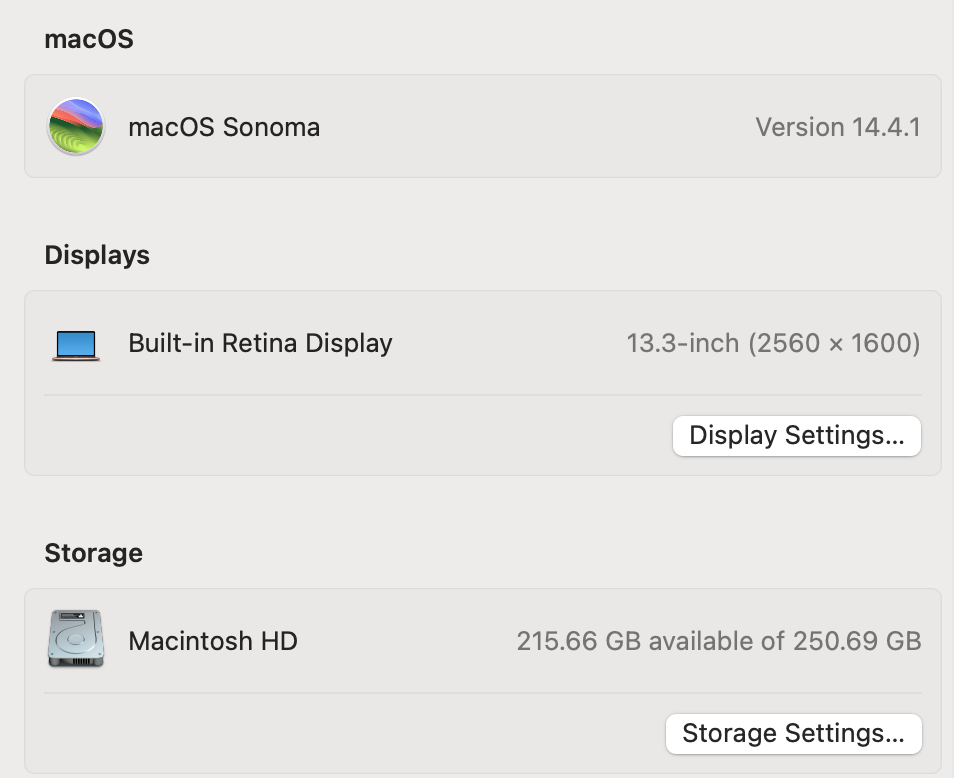Select the Macintosh HD volume name
The height and width of the screenshot is (778, 954).
point(213,641)
